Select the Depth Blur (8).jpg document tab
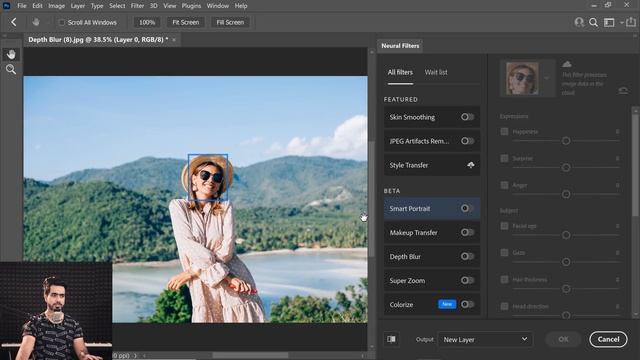640x360 pixels. coord(98,40)
